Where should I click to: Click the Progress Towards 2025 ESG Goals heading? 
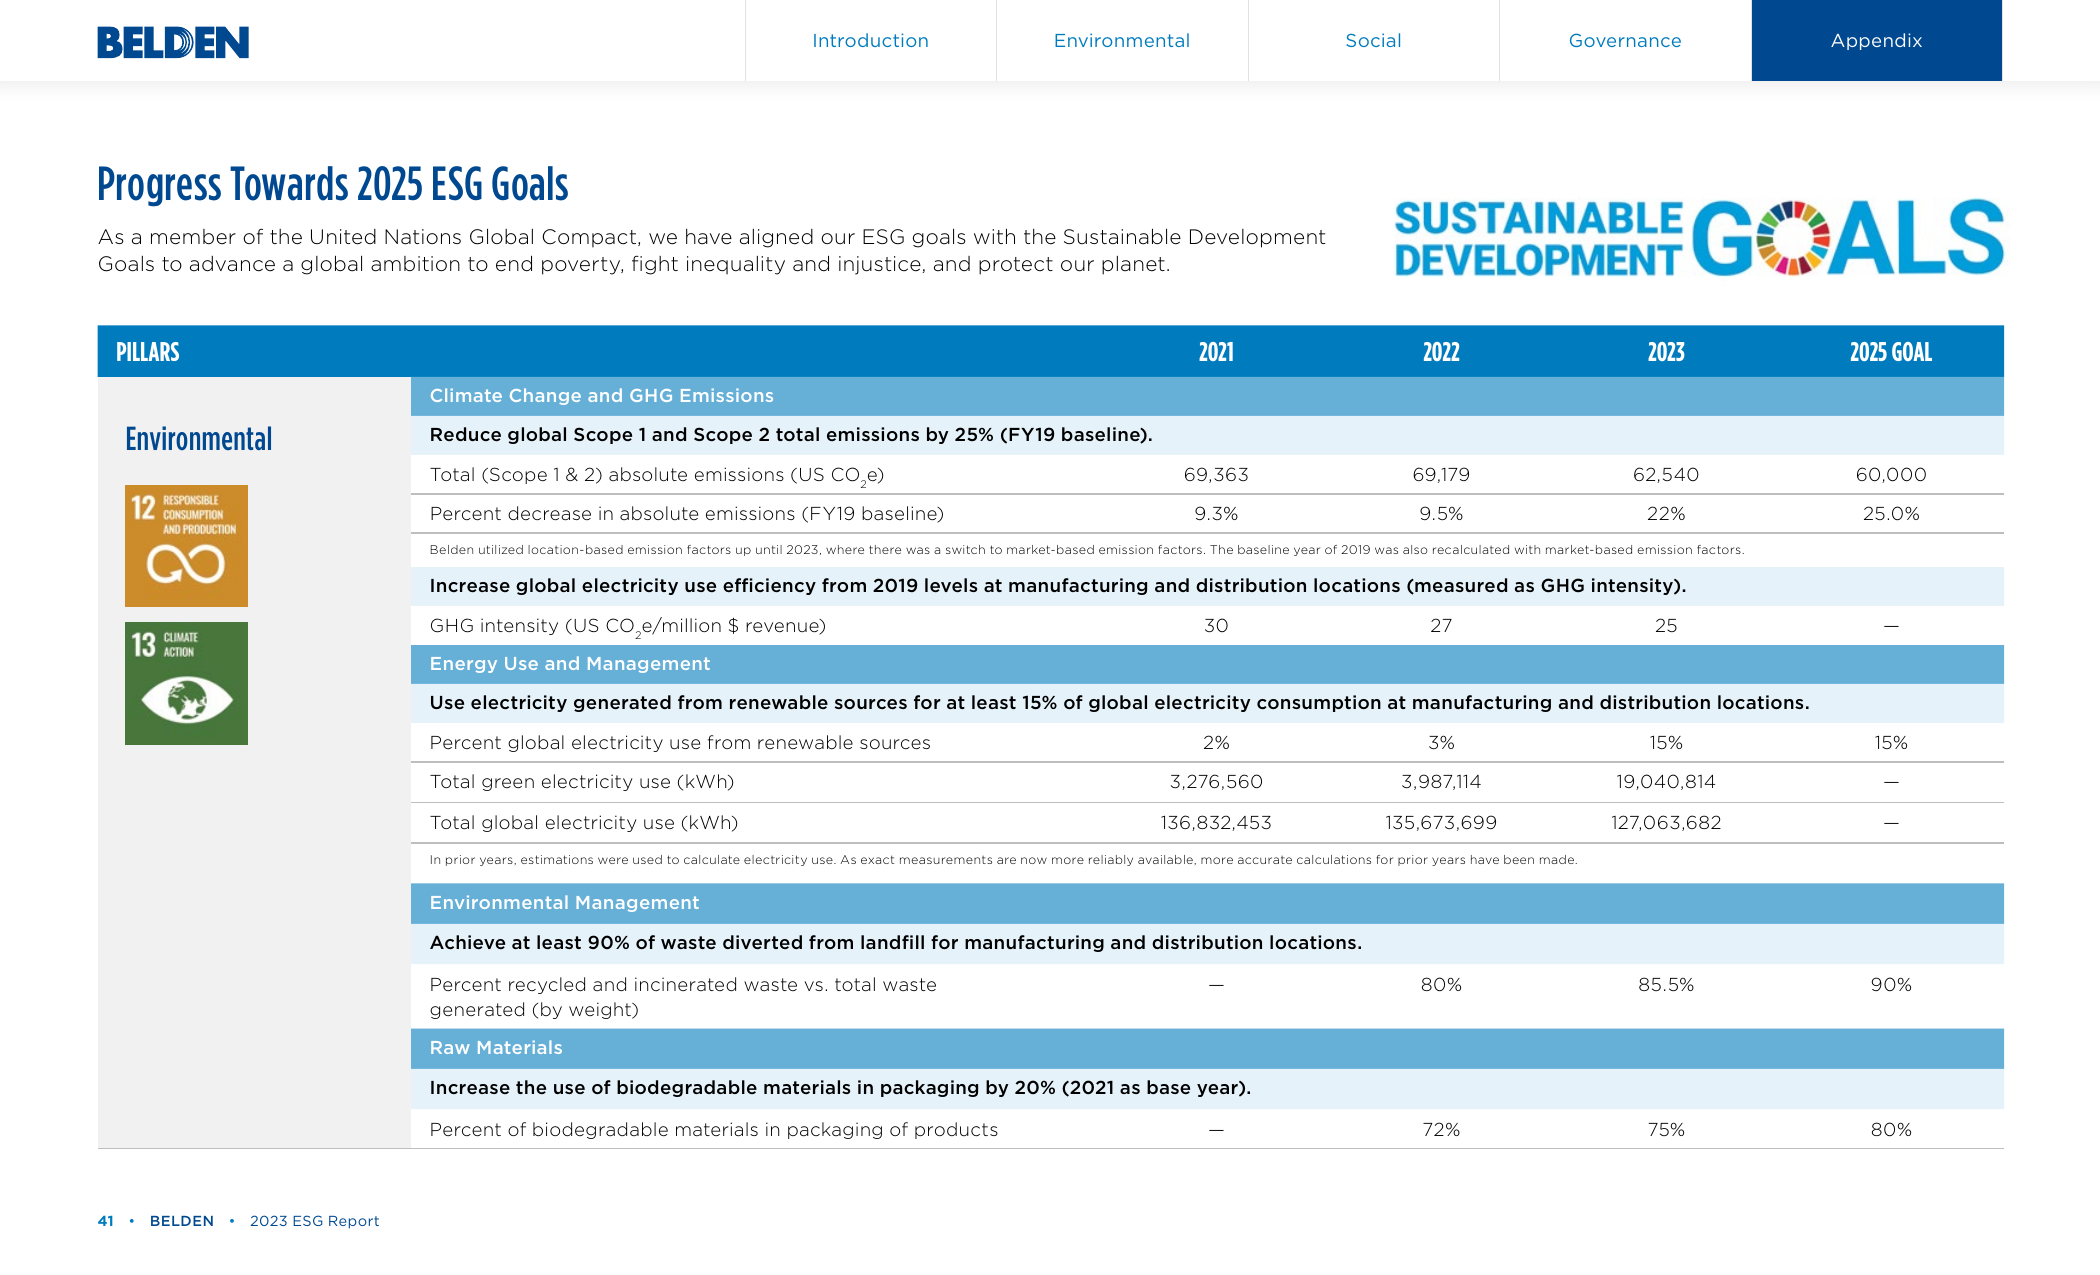(x=333, y=184)
